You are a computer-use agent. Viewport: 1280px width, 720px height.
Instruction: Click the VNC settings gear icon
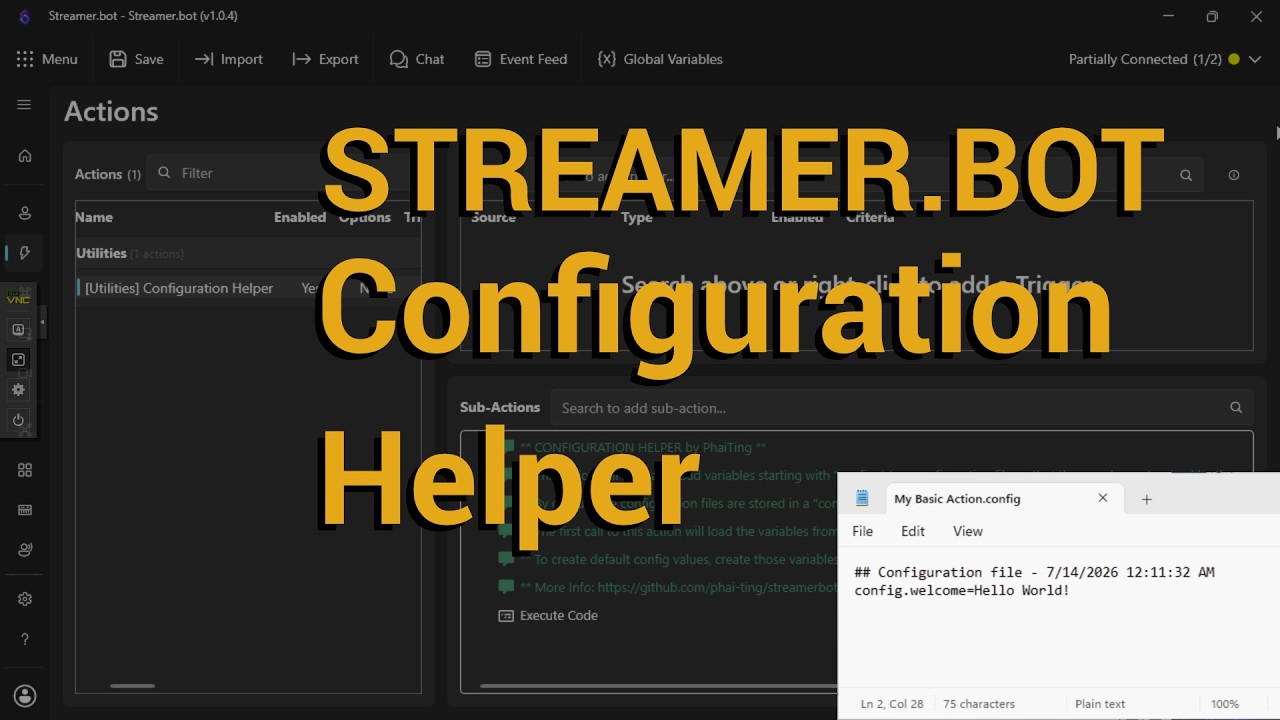pyautogui.click(x=18, y=389)
